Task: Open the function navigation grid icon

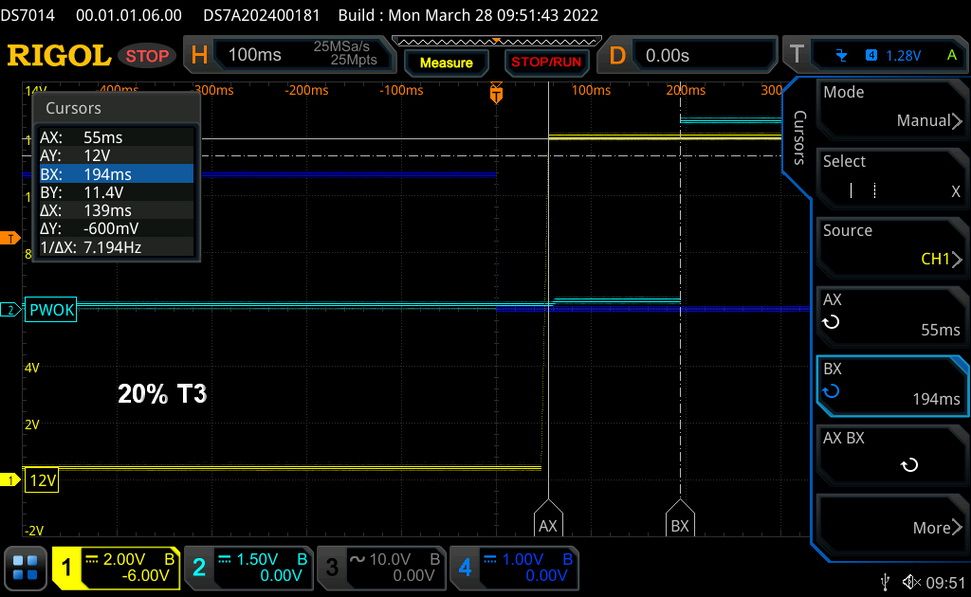Action: coord(25,568)
